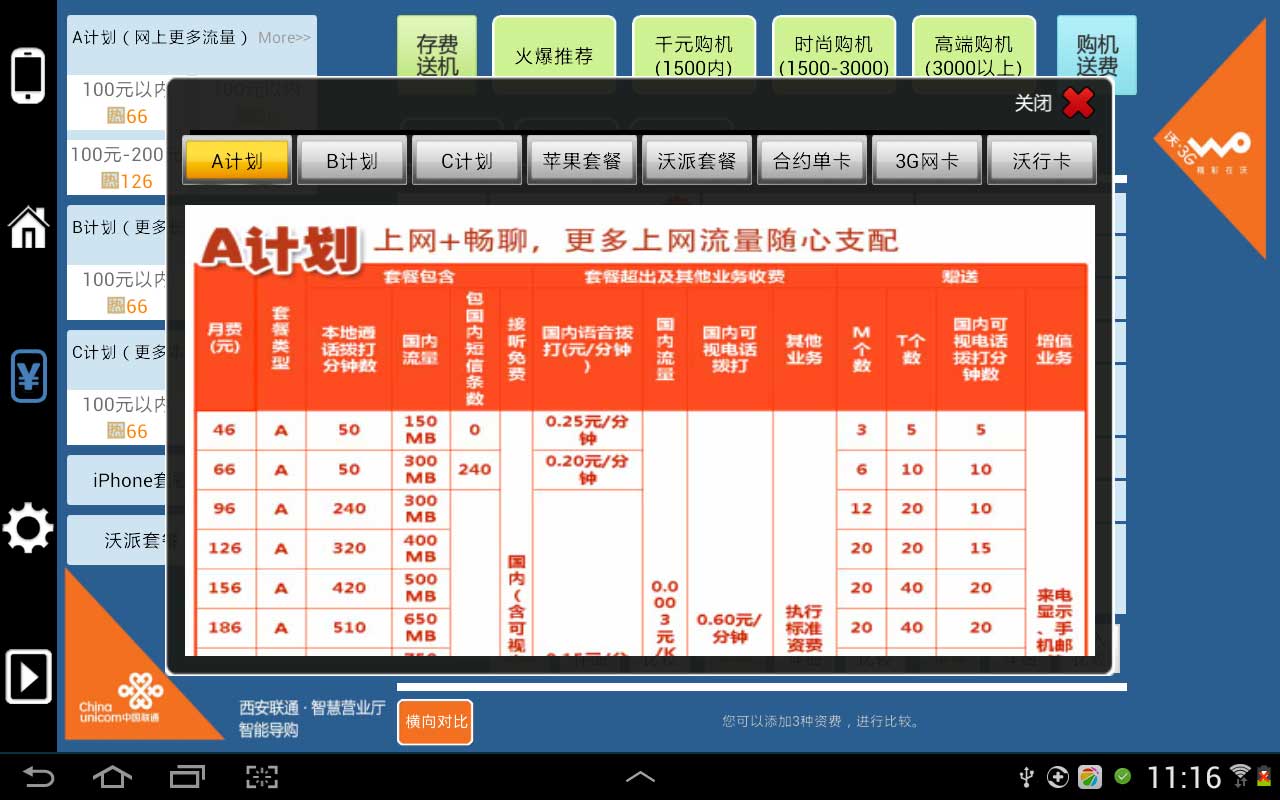
Task: Open the 沃派套餐 tab
Action: pos(697,161)
